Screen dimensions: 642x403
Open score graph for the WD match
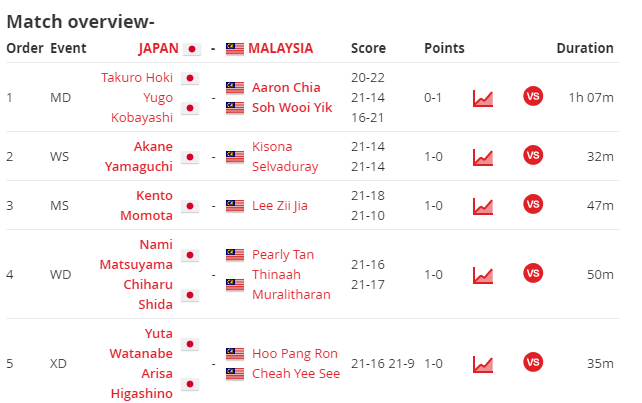(x=483, y=275)
